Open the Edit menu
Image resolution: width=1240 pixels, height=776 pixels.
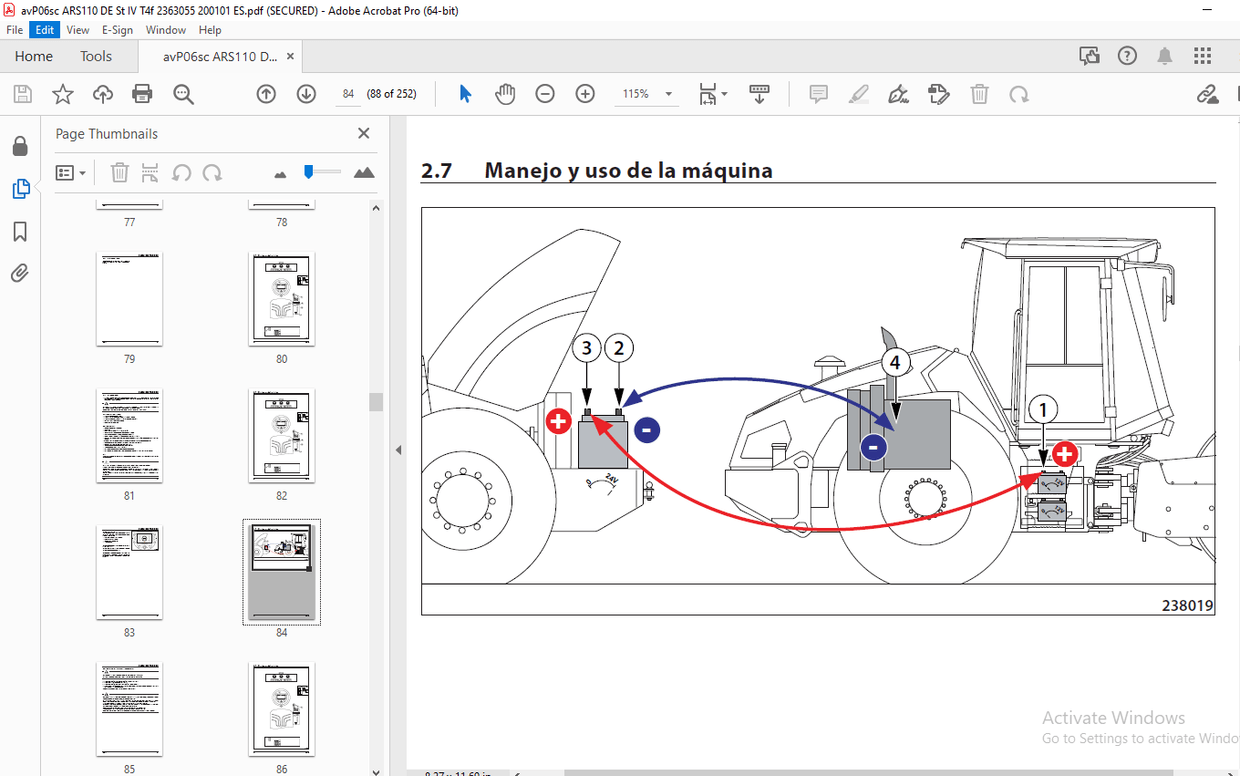tap(44, 29)
